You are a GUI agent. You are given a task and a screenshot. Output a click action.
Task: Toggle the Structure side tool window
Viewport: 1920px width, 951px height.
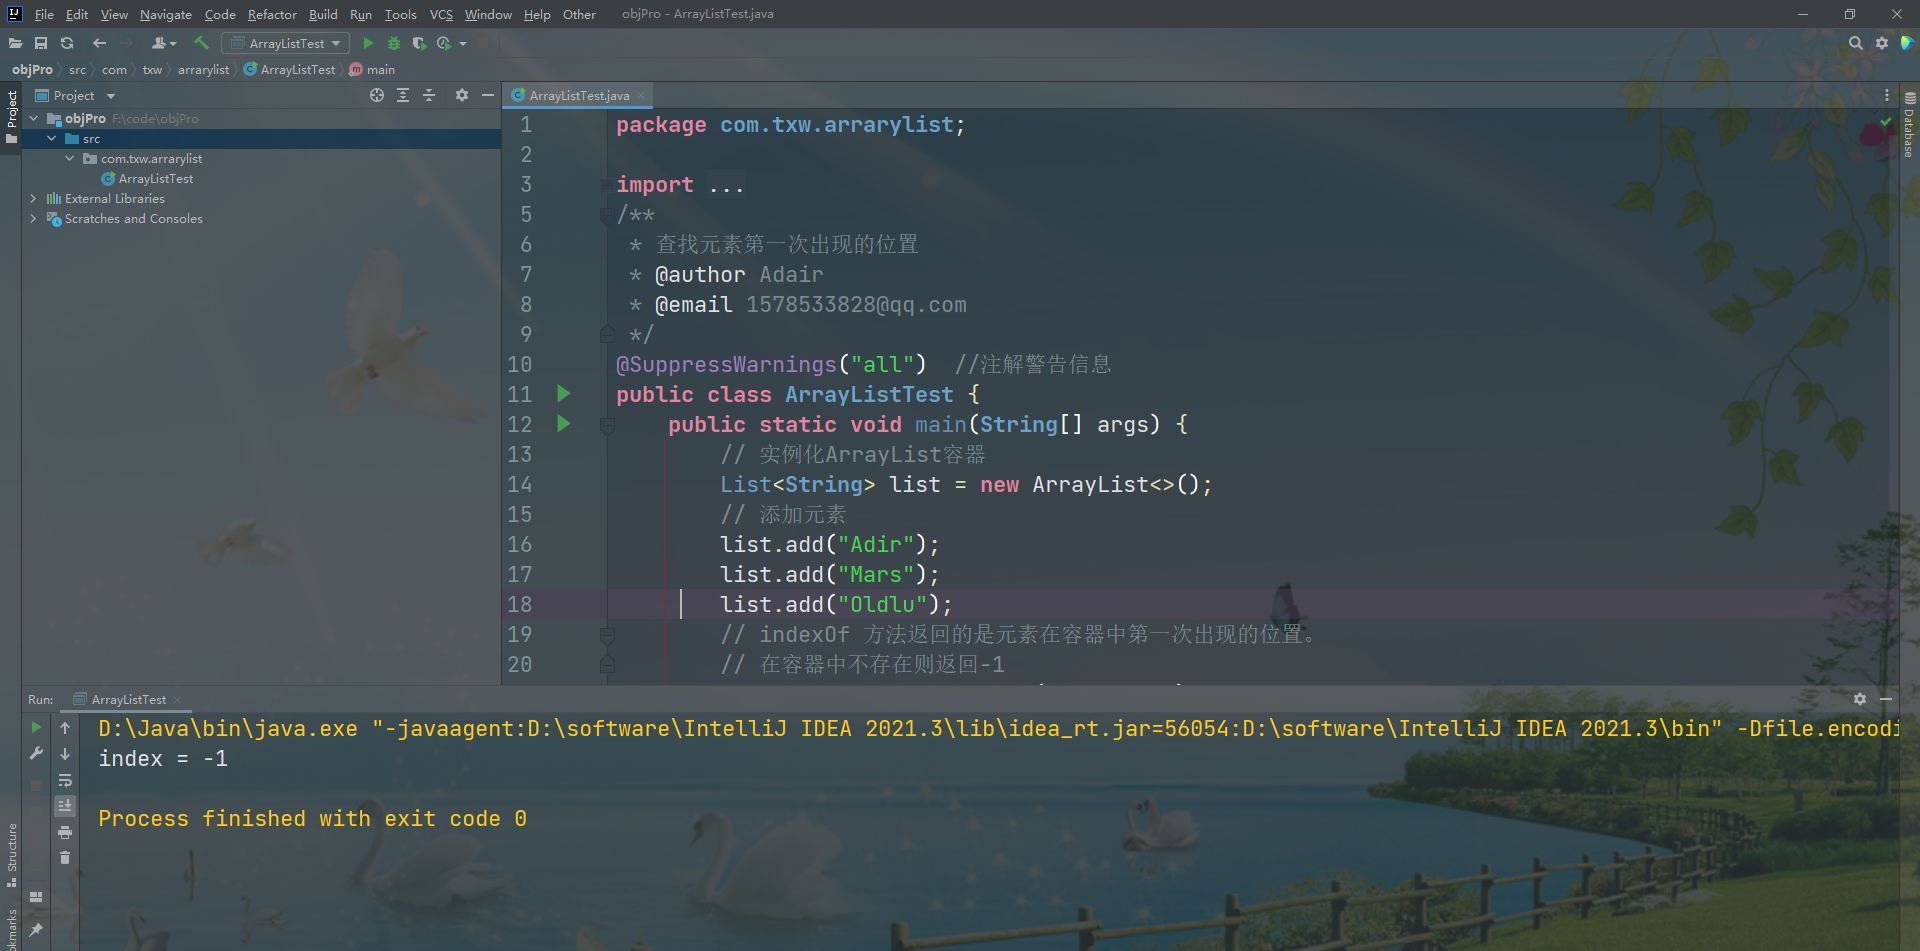tap(11, 855)
